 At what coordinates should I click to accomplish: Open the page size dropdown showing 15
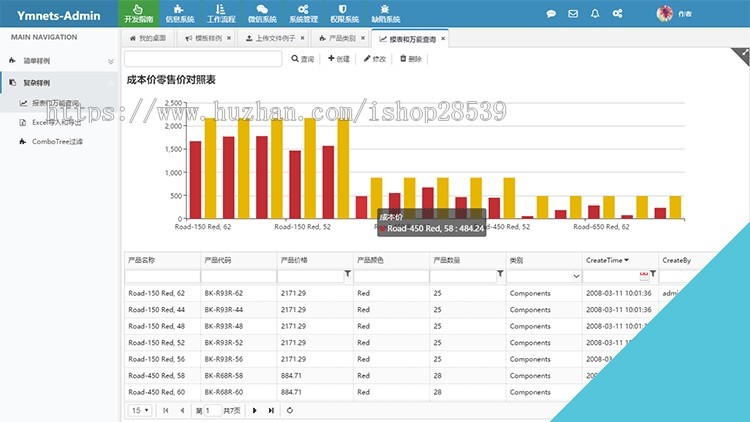(x=140, y=411)
